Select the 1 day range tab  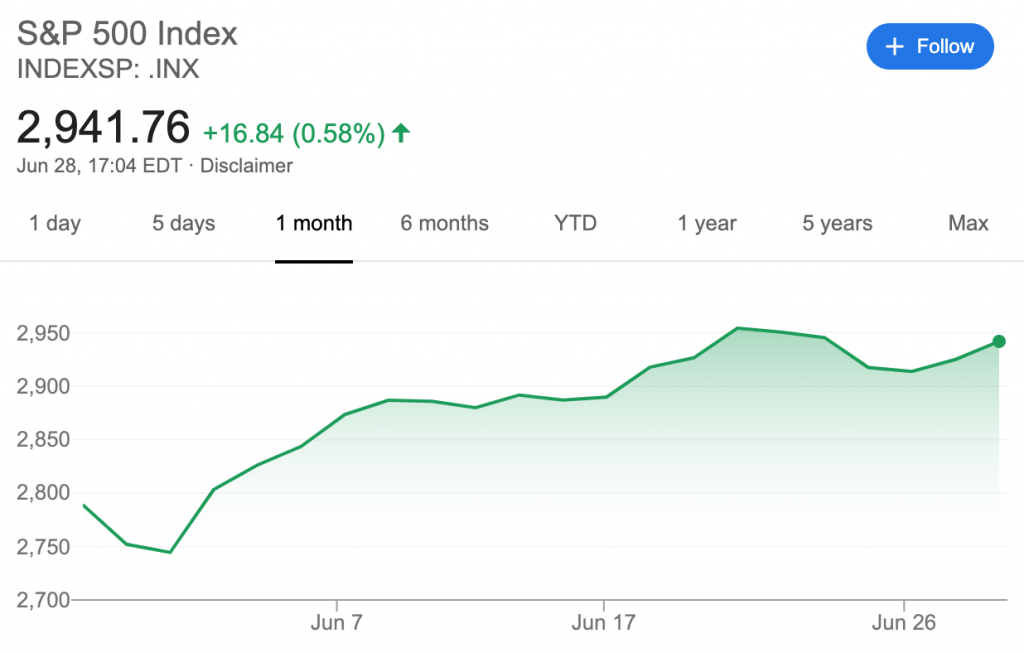point(55,223)
